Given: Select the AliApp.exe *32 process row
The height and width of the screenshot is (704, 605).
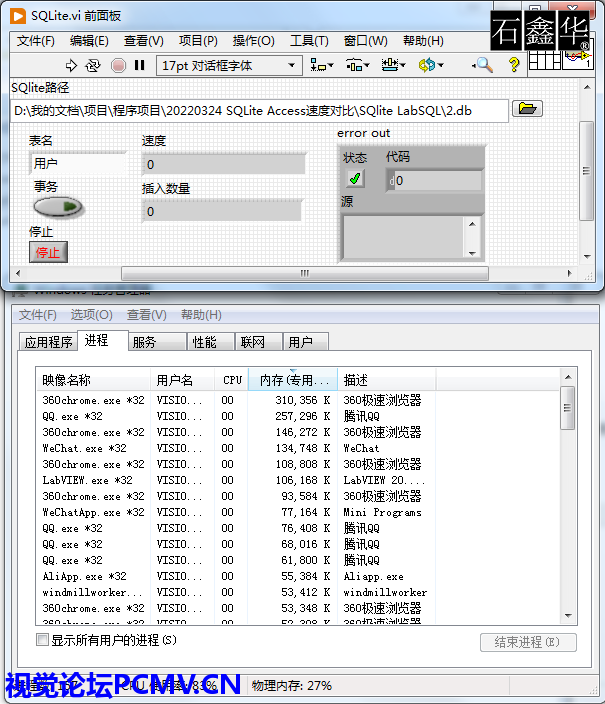Looking at the screenshot, I should pyautogui.click(x=298, y=576).
